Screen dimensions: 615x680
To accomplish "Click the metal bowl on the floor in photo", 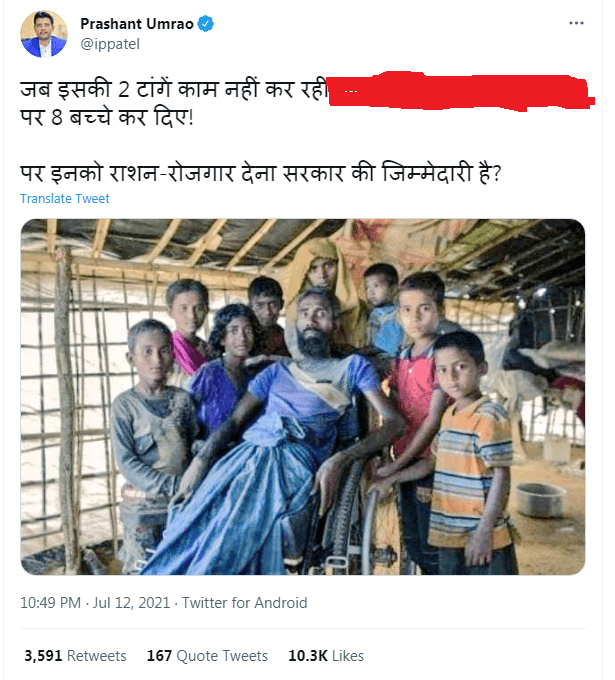I will click(x=540, y=500).
